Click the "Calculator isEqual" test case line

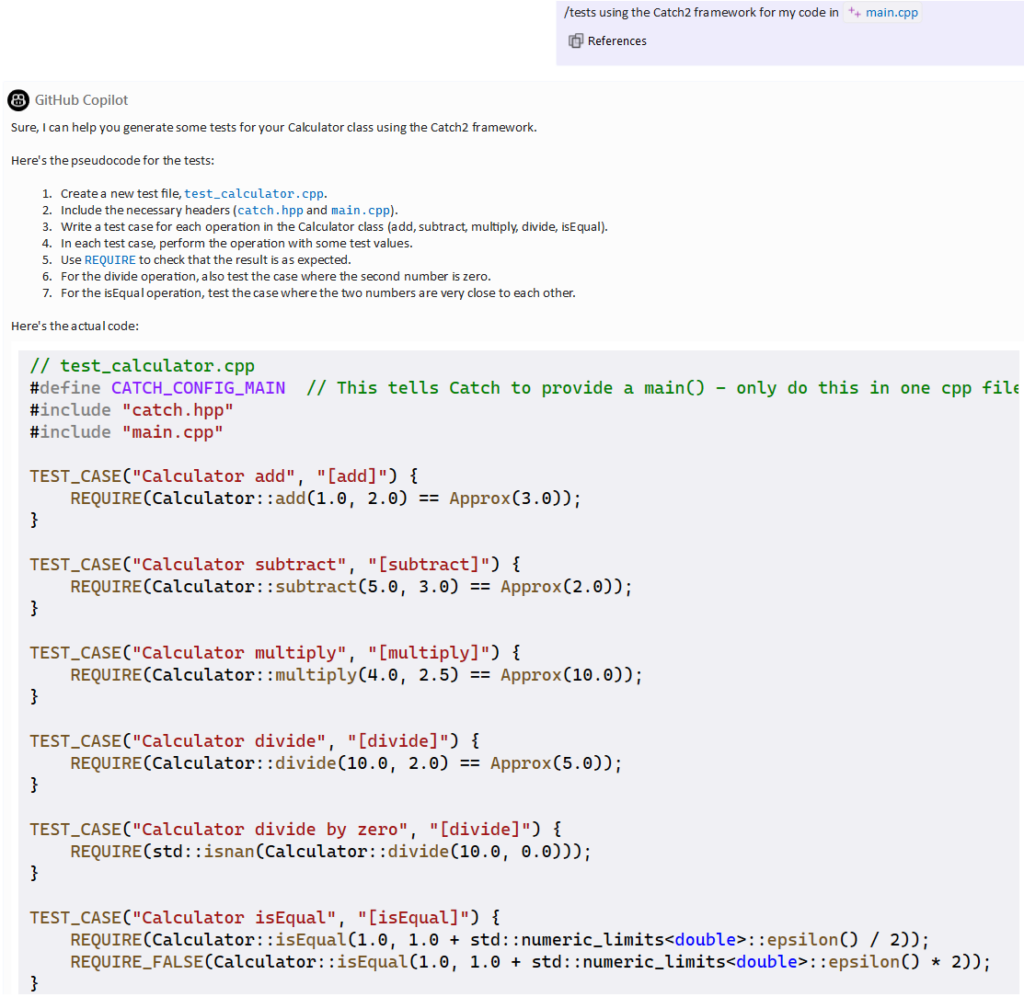(x=264, y=917)
